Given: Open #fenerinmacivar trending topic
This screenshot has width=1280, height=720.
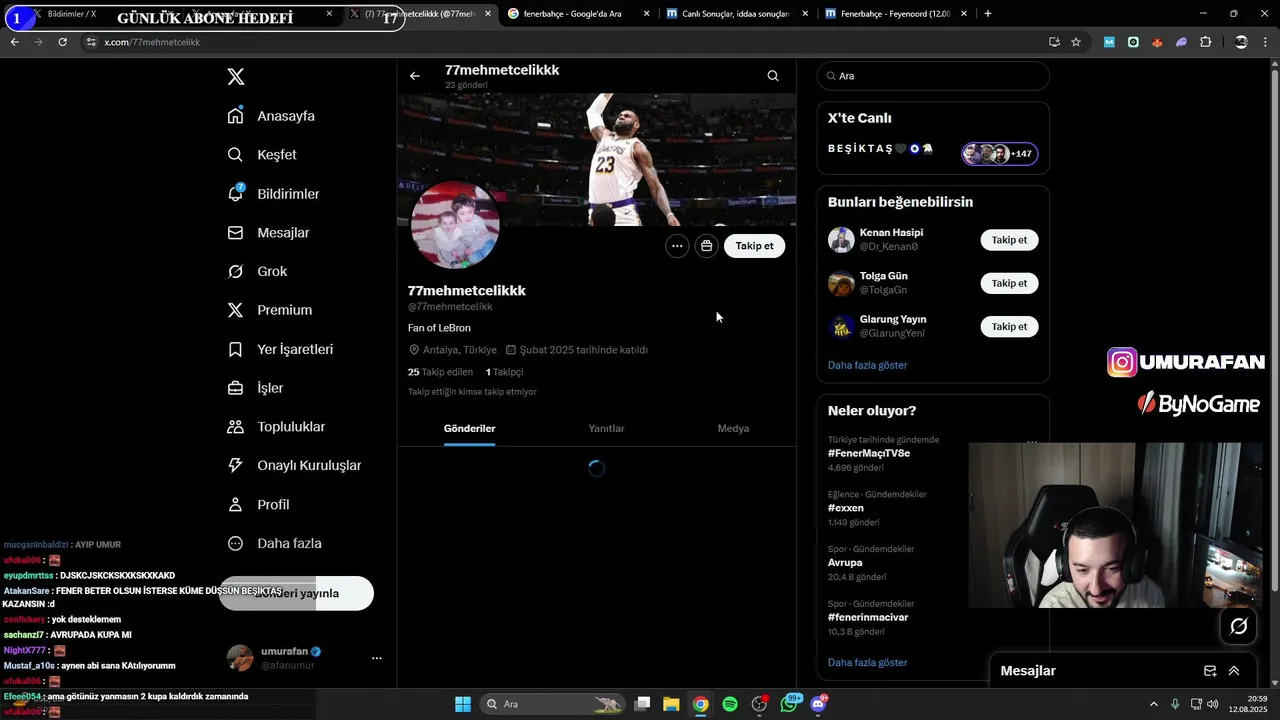Looking at the screenshot, I should (868, 617).
